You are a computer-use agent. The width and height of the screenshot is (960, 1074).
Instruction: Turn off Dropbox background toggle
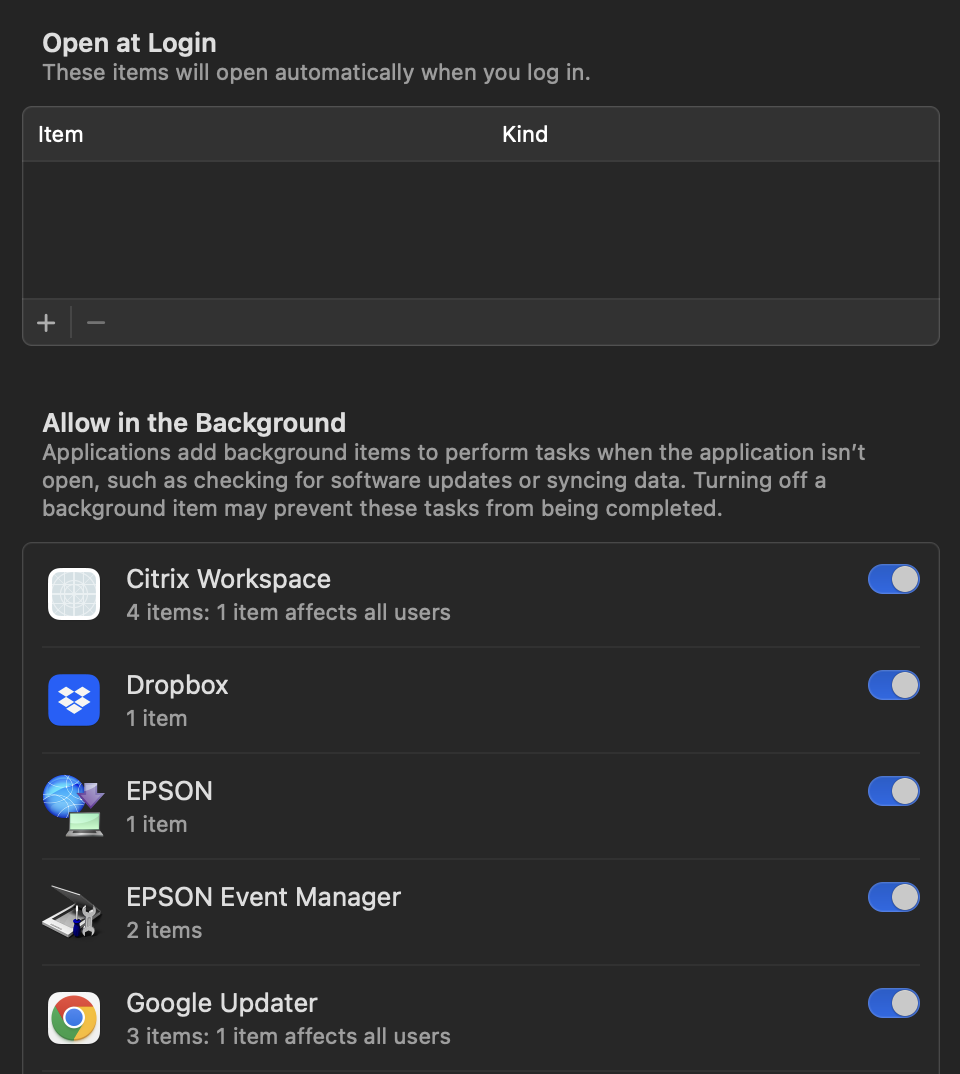[x=893, y=685]
